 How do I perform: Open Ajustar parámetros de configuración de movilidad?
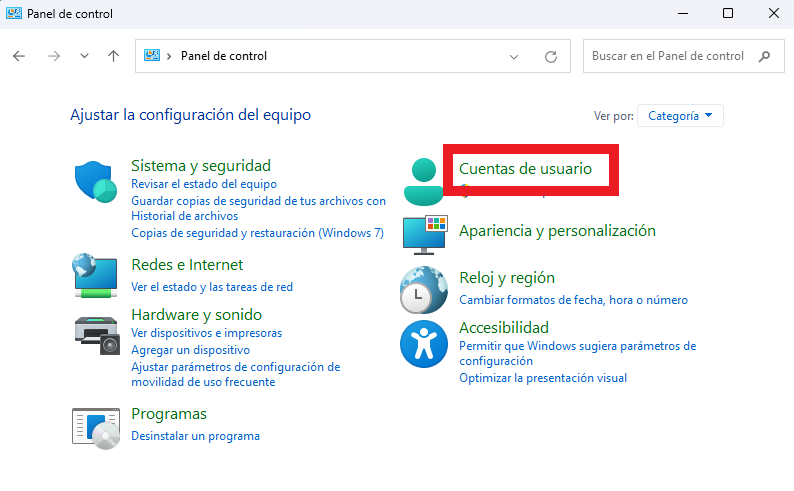235,375
